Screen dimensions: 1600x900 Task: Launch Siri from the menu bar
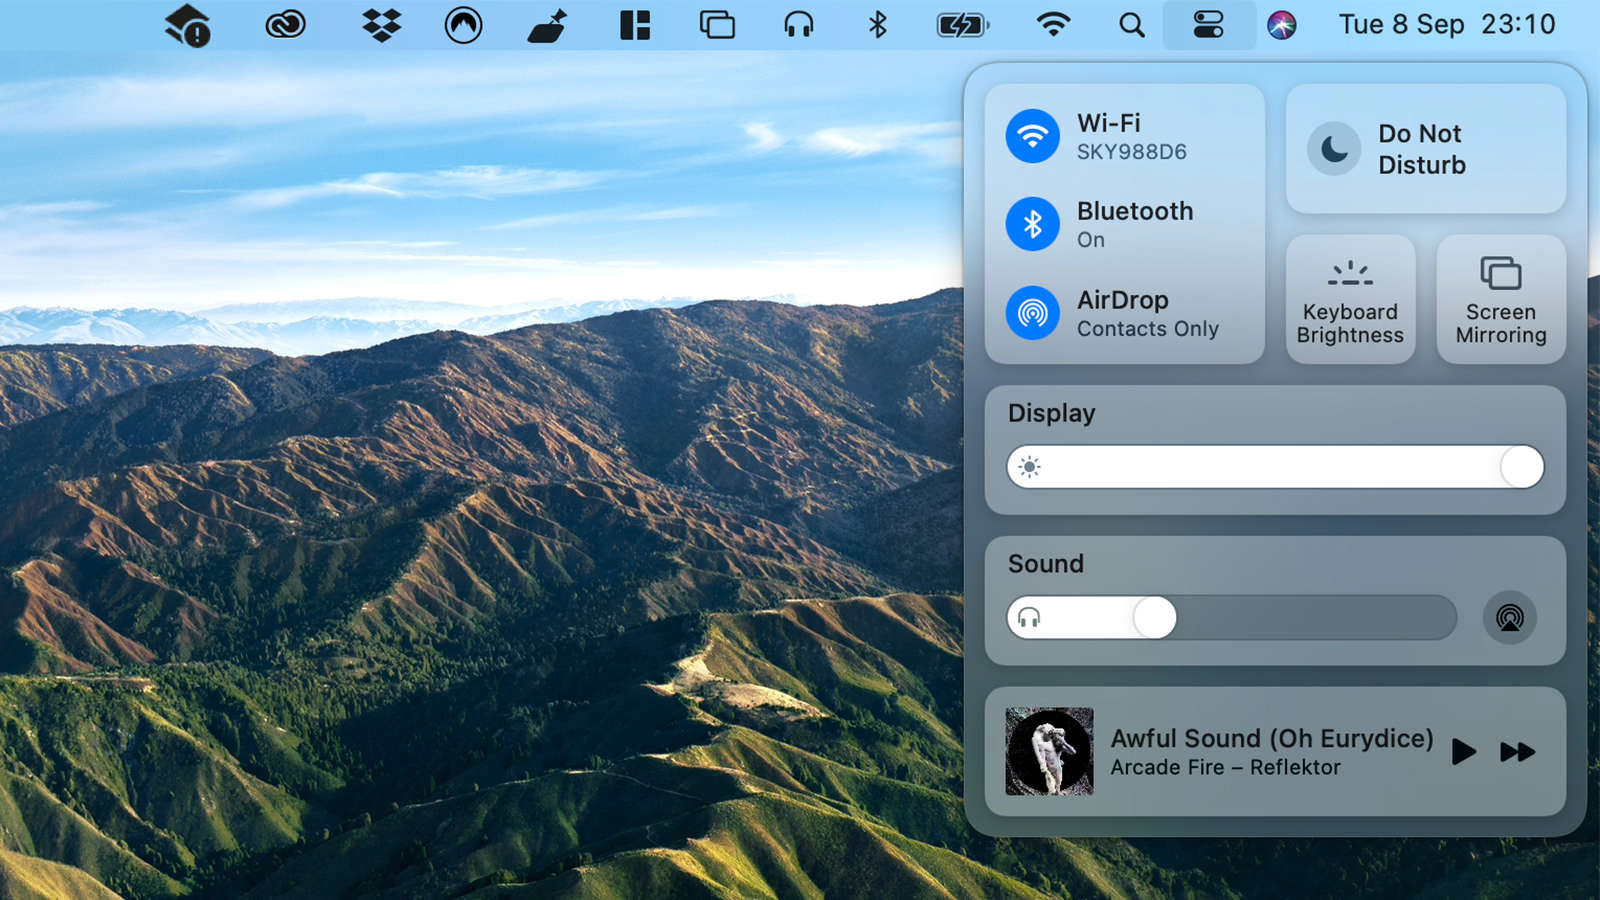coord(1282,25)
